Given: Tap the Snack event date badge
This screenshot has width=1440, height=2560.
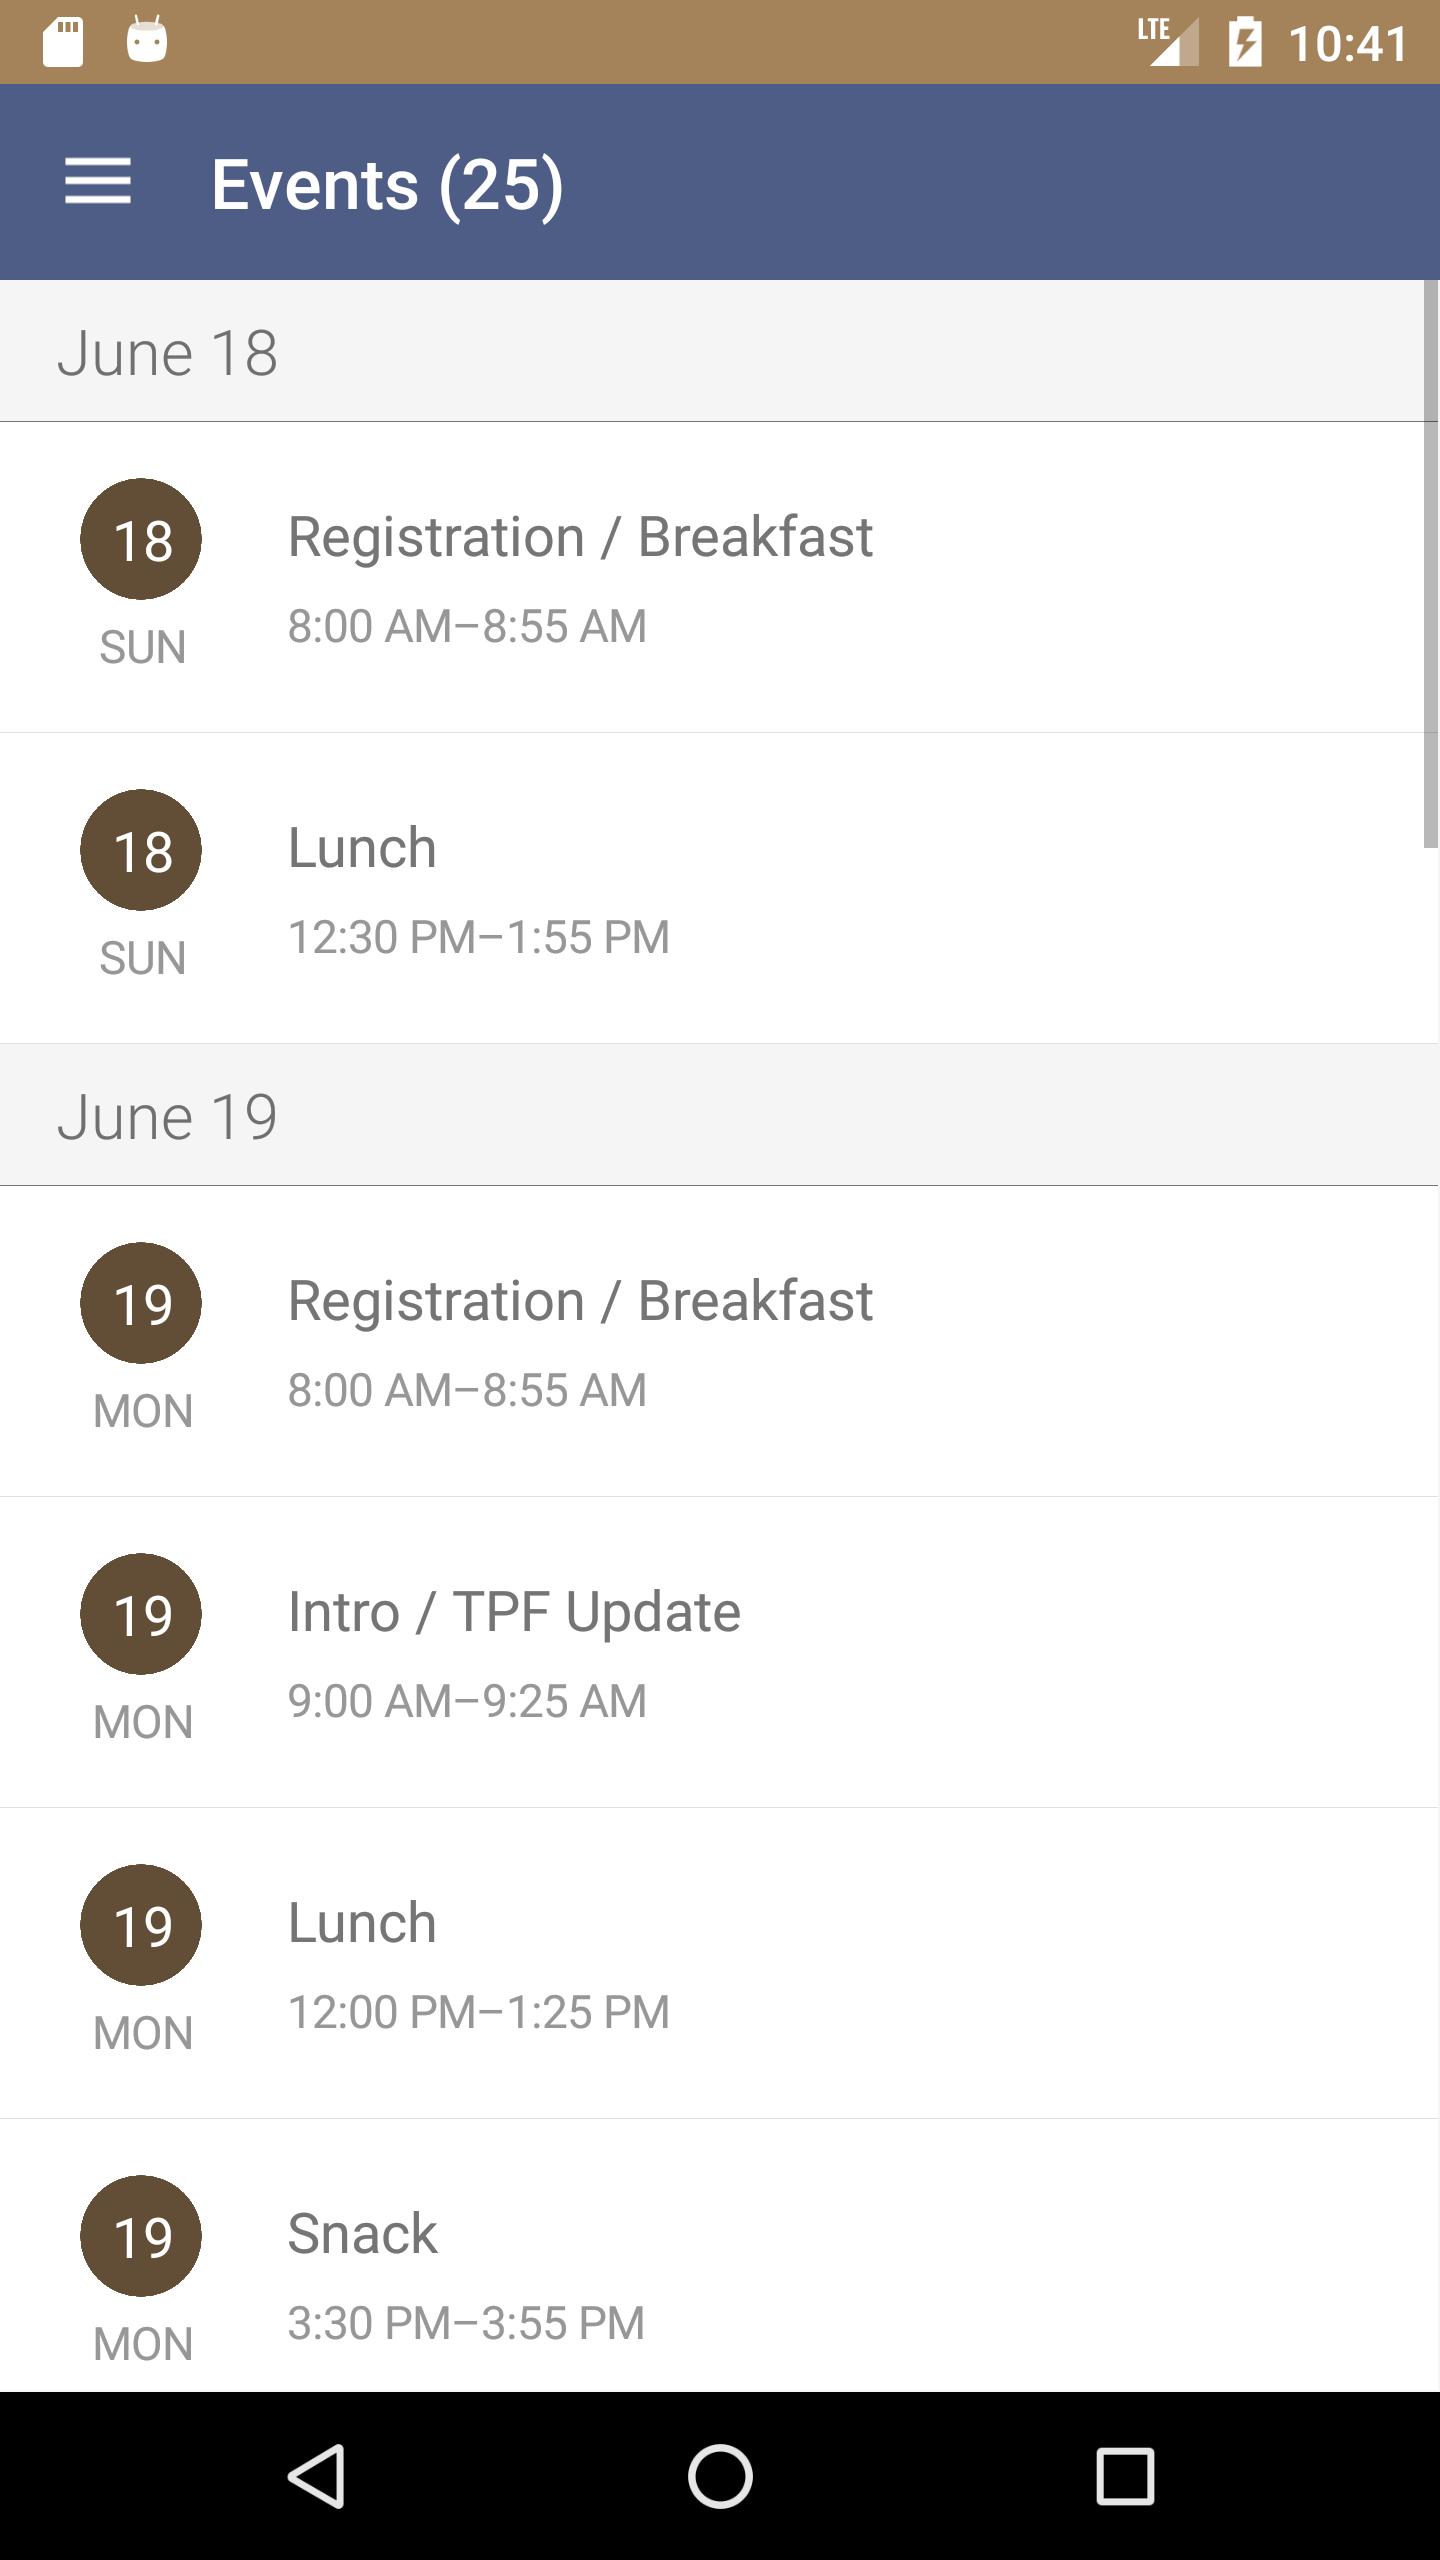Looking at the screenshot, I should pyautogui.click(x=141, y=2236).
